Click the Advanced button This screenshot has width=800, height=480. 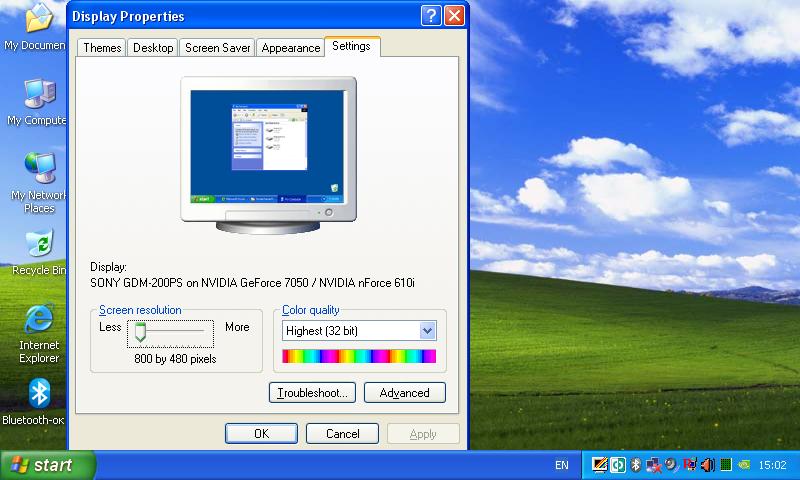(x=404, y=393)
